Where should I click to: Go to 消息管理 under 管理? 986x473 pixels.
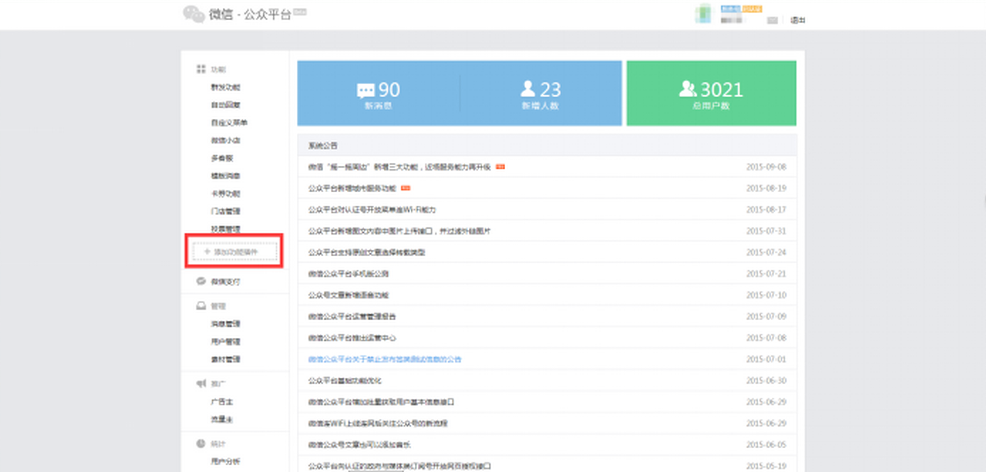tap(225, 324)
